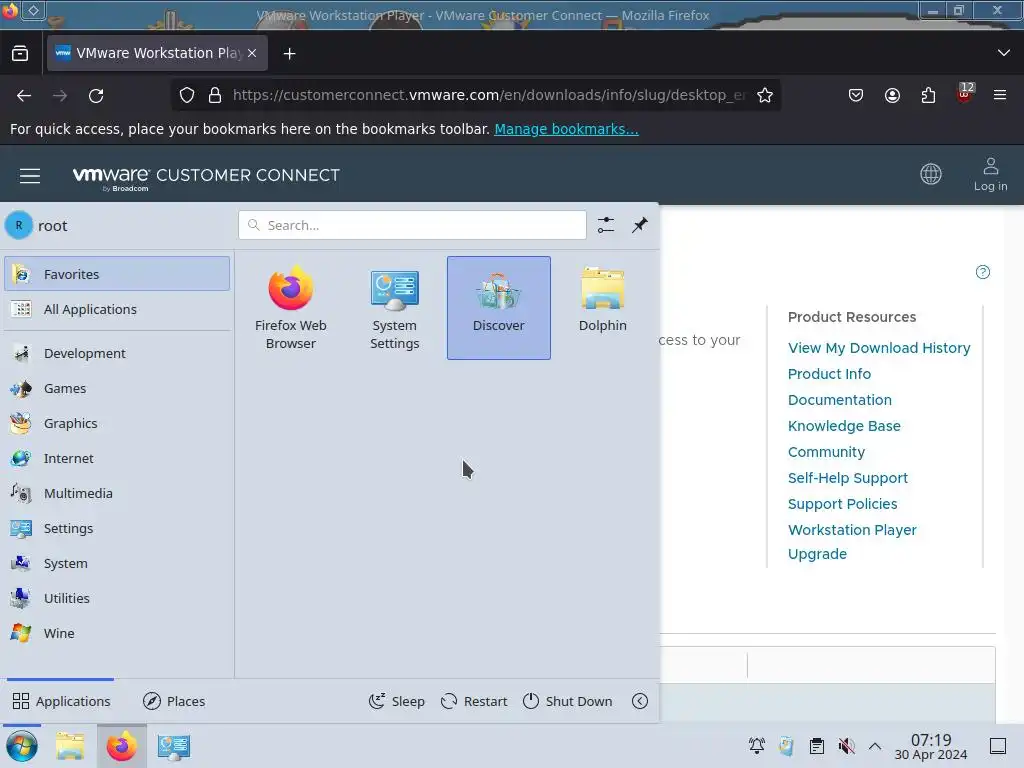Focus the launcher Search field
This screenshot has height=768, width=1024.
412,225
